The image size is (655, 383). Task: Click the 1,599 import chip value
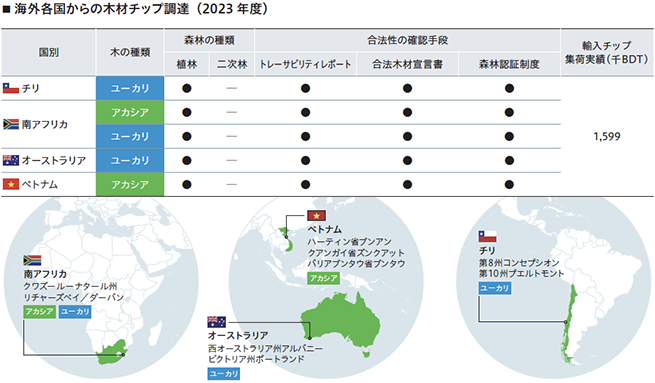607,136
